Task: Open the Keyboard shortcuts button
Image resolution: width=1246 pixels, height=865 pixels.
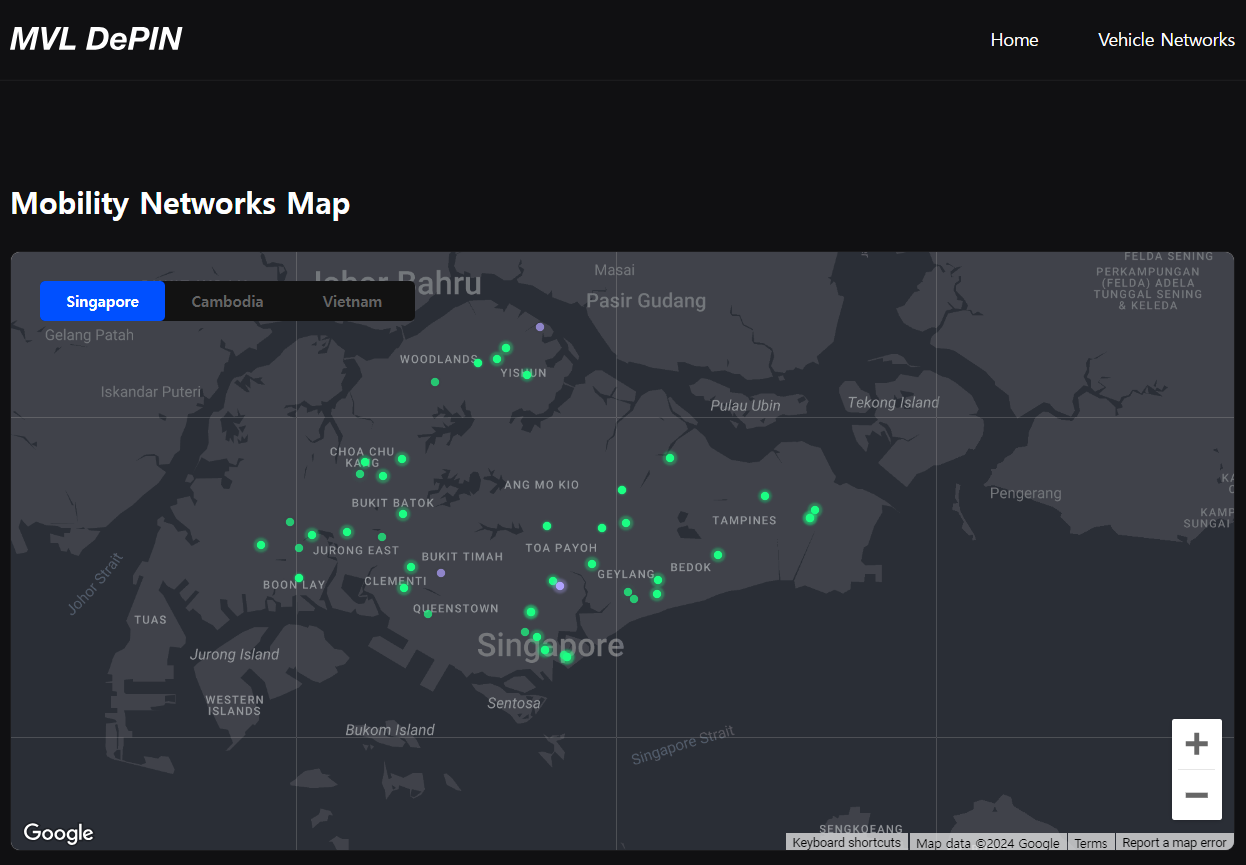Action: [846, 842]
